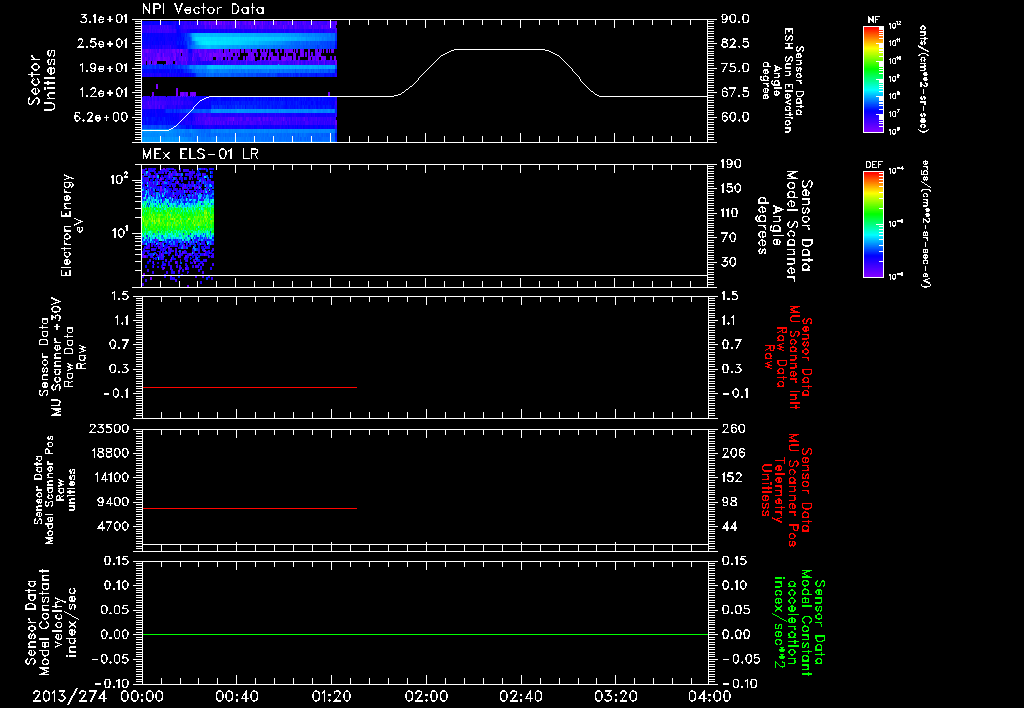Click the '02:00' time tick label
1024x708 pixels.
426,696
